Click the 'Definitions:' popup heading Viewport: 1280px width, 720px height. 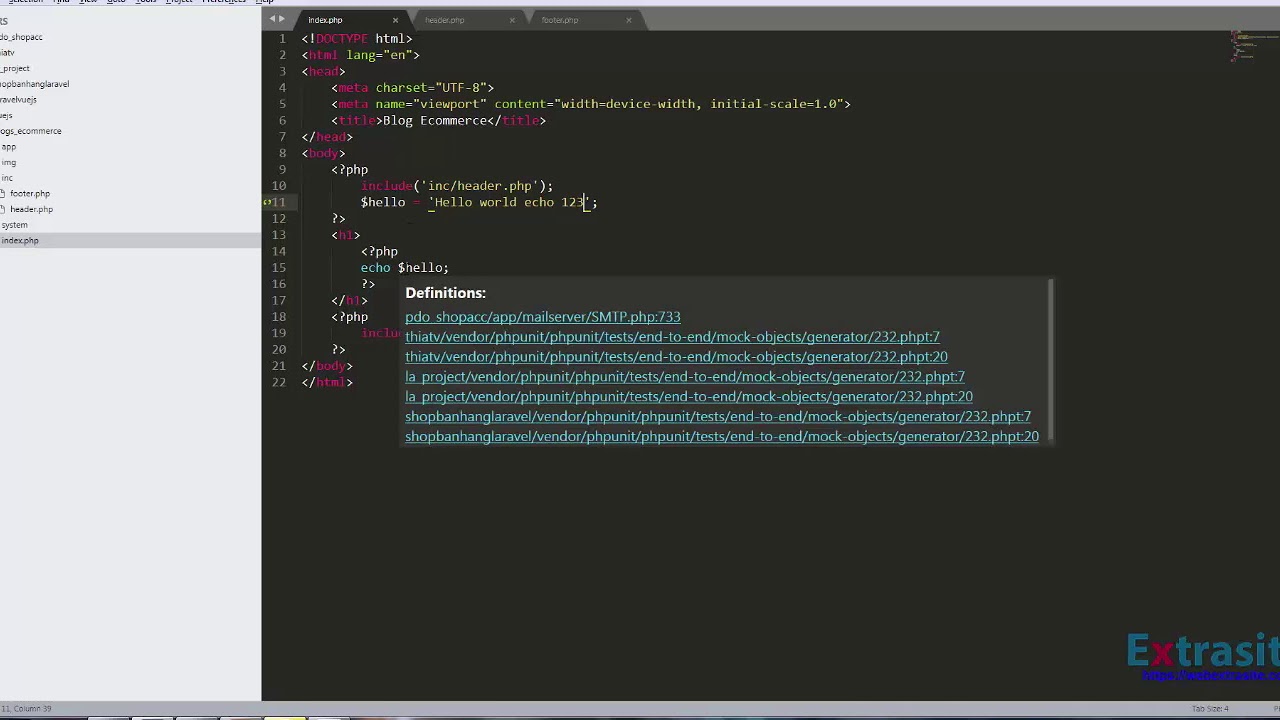[445, 293]
